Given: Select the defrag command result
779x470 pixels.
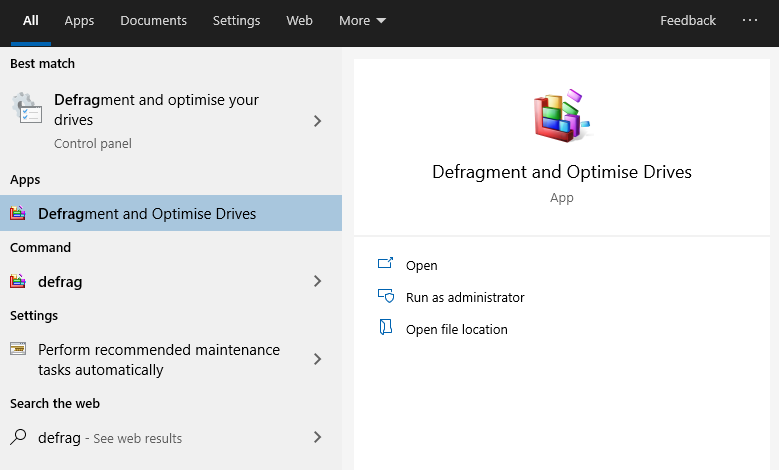Looking at the screenshot, I should coord(171,281).
